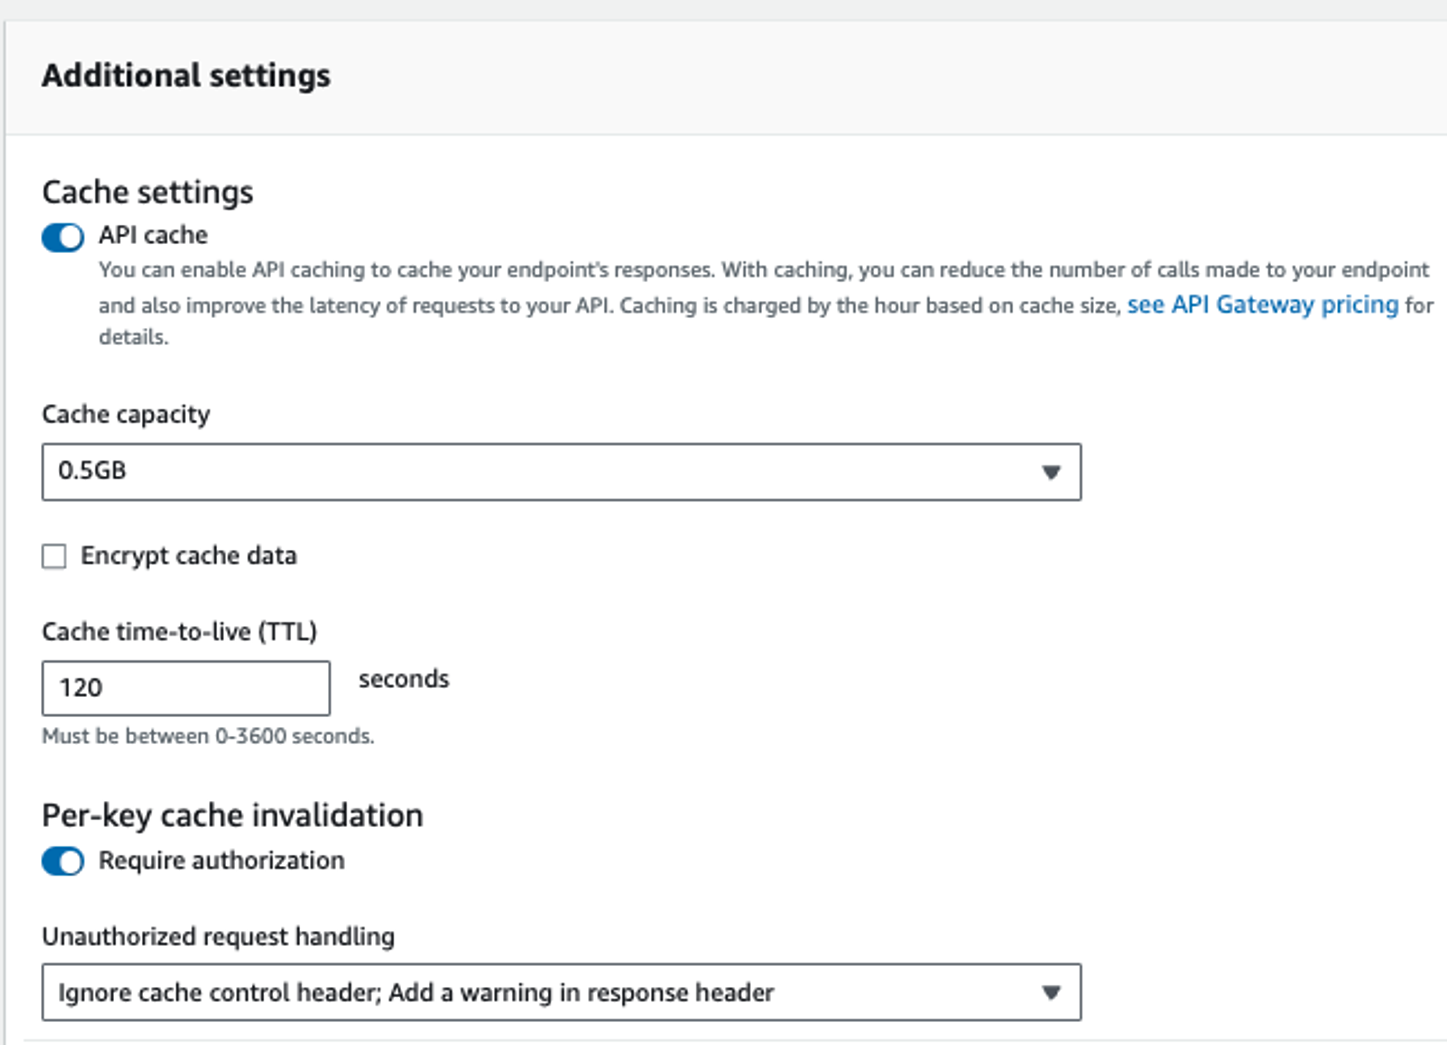Viewport: 1447px width, 1045px height.
Task: Click the Cache capacity dropdown arrow icon
Action: point(1050,472)
